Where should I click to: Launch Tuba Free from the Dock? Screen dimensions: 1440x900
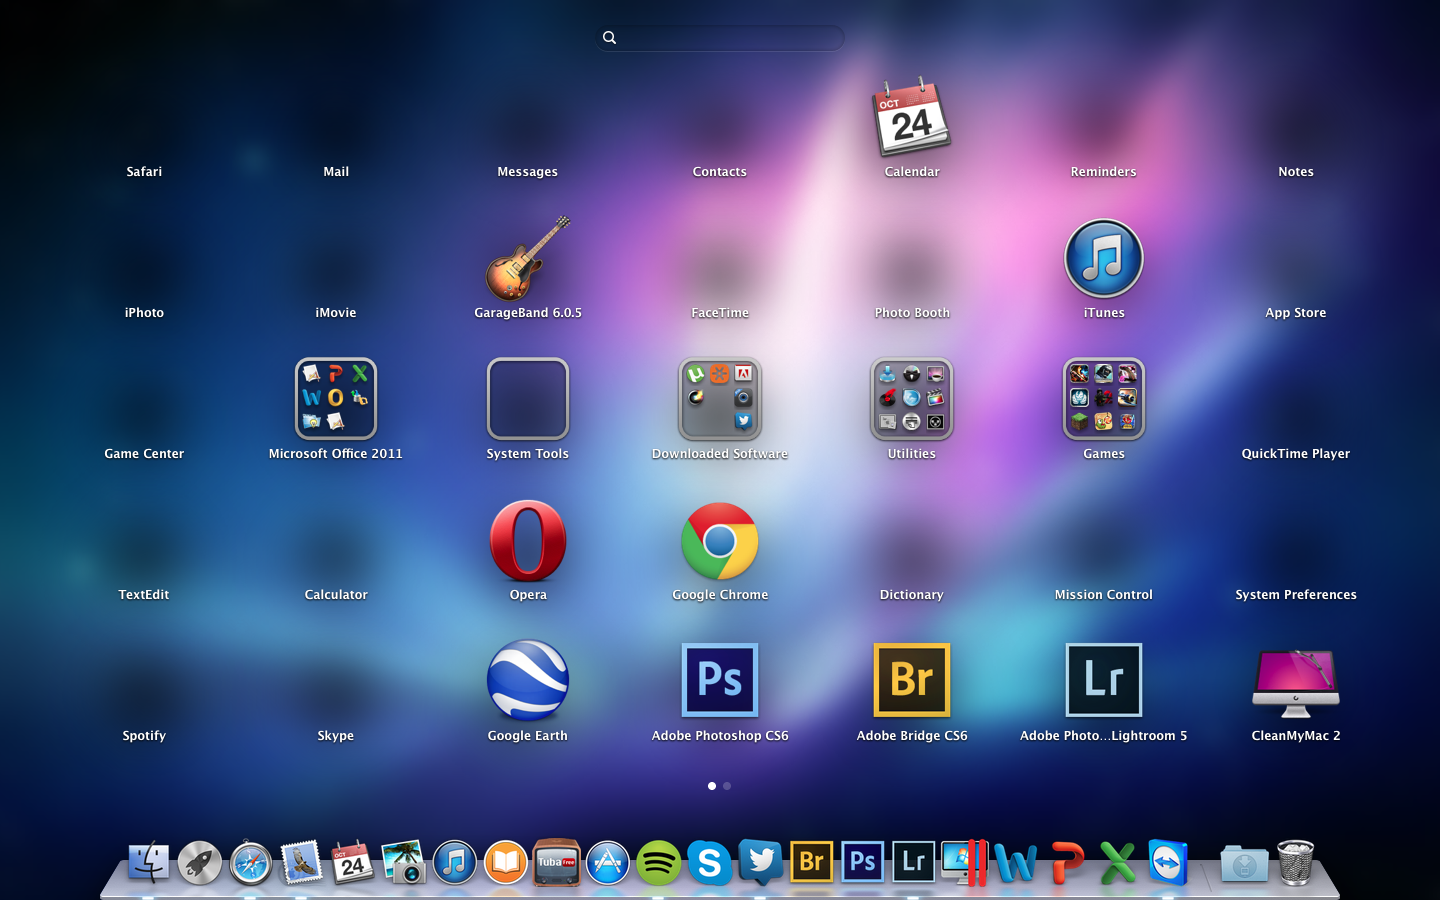[556, 862]
